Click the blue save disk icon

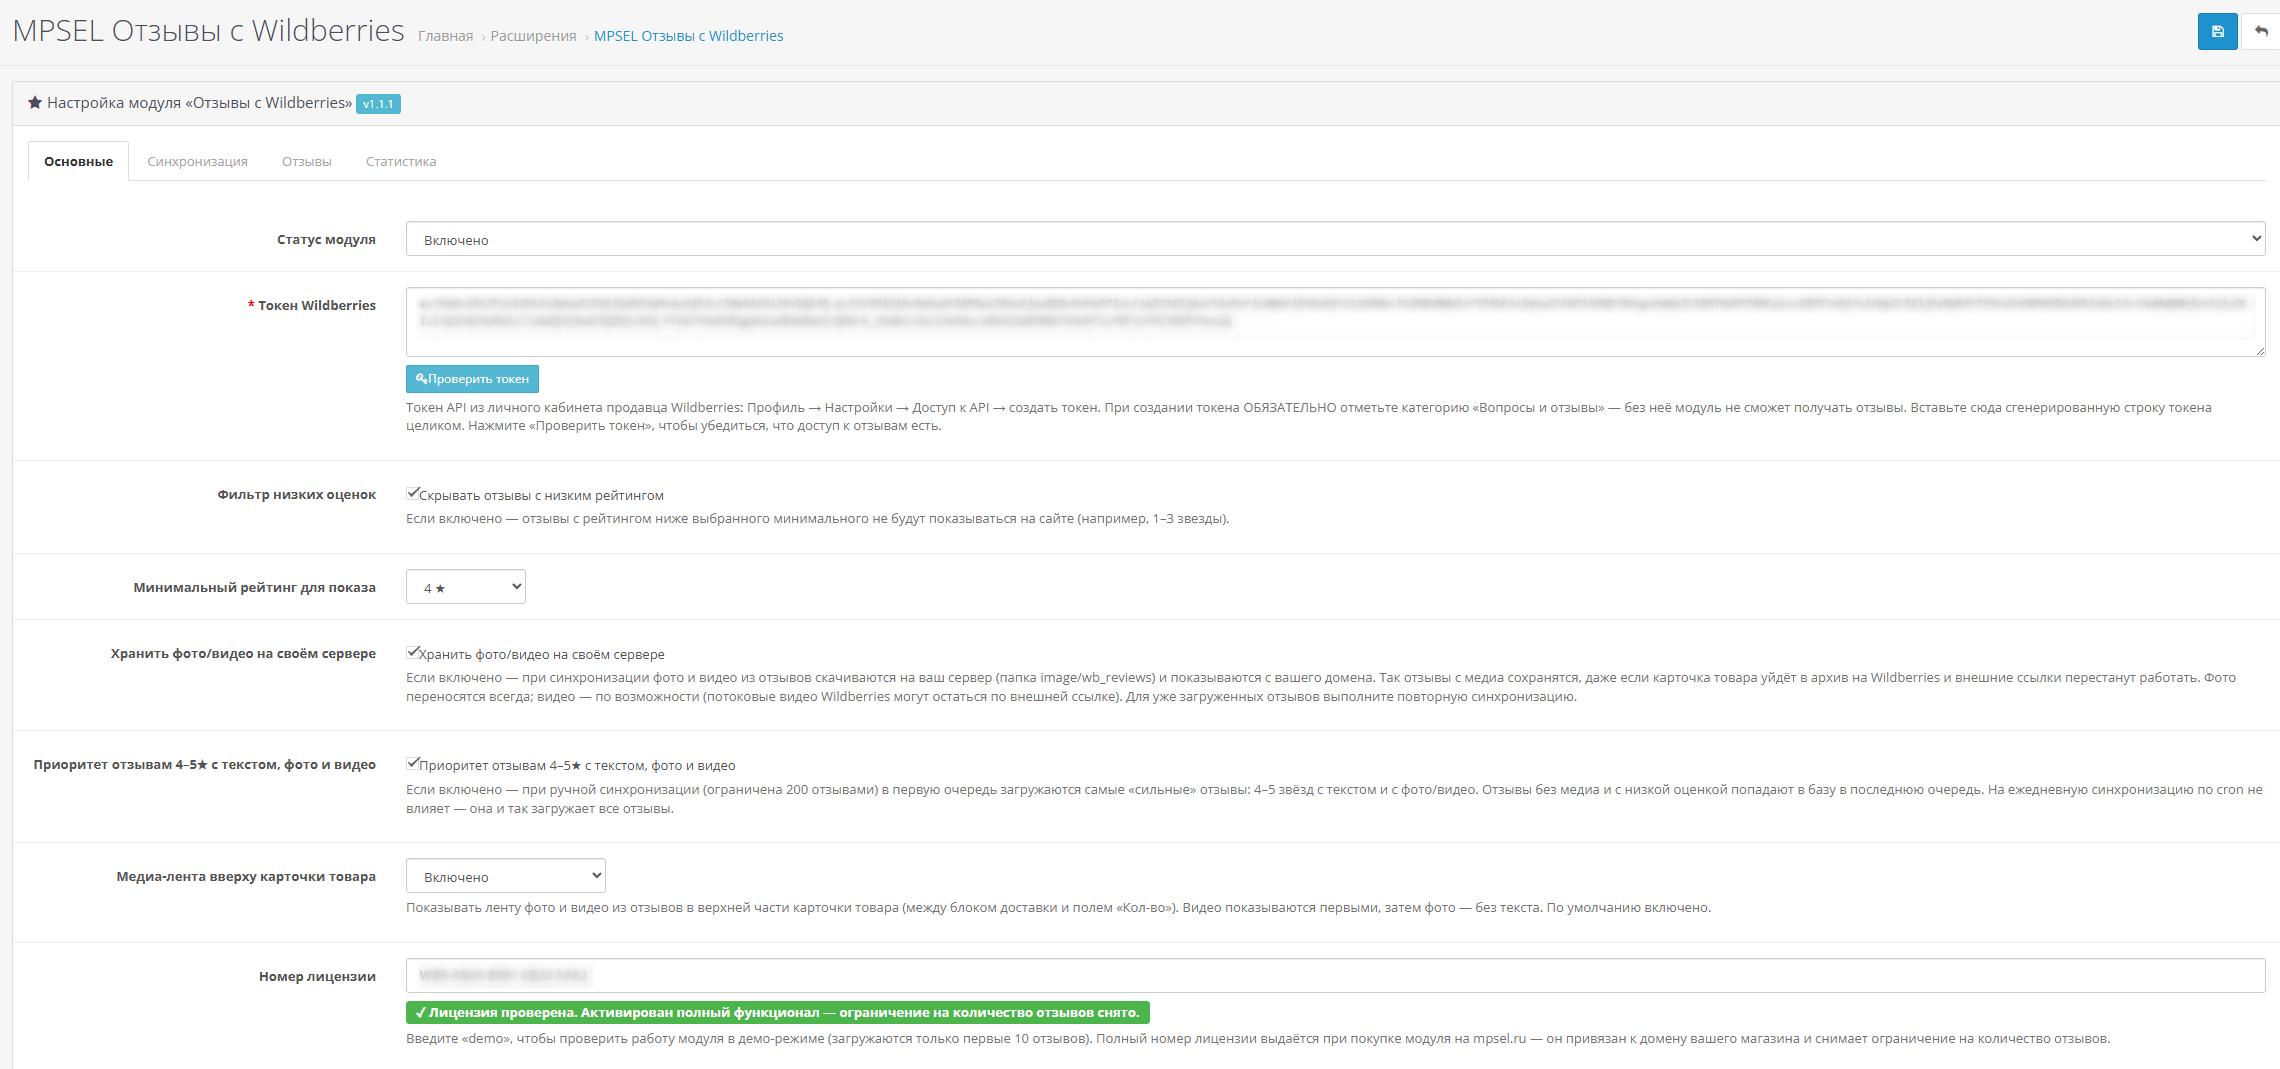2217,32
